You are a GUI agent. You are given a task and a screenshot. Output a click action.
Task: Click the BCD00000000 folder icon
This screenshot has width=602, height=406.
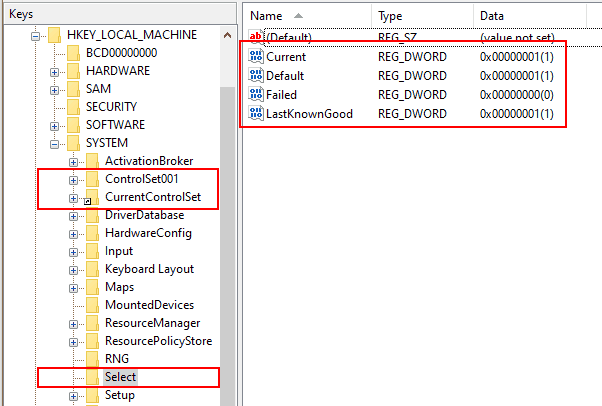click(73, 53)
